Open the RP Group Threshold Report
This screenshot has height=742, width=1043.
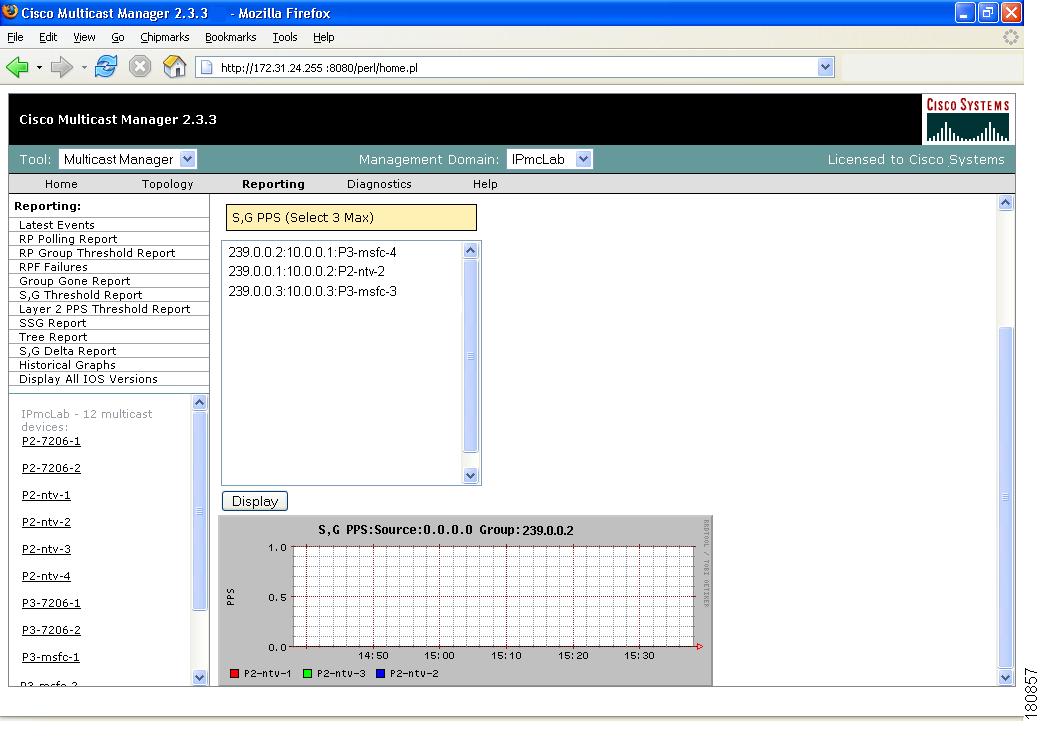point(97,253)
